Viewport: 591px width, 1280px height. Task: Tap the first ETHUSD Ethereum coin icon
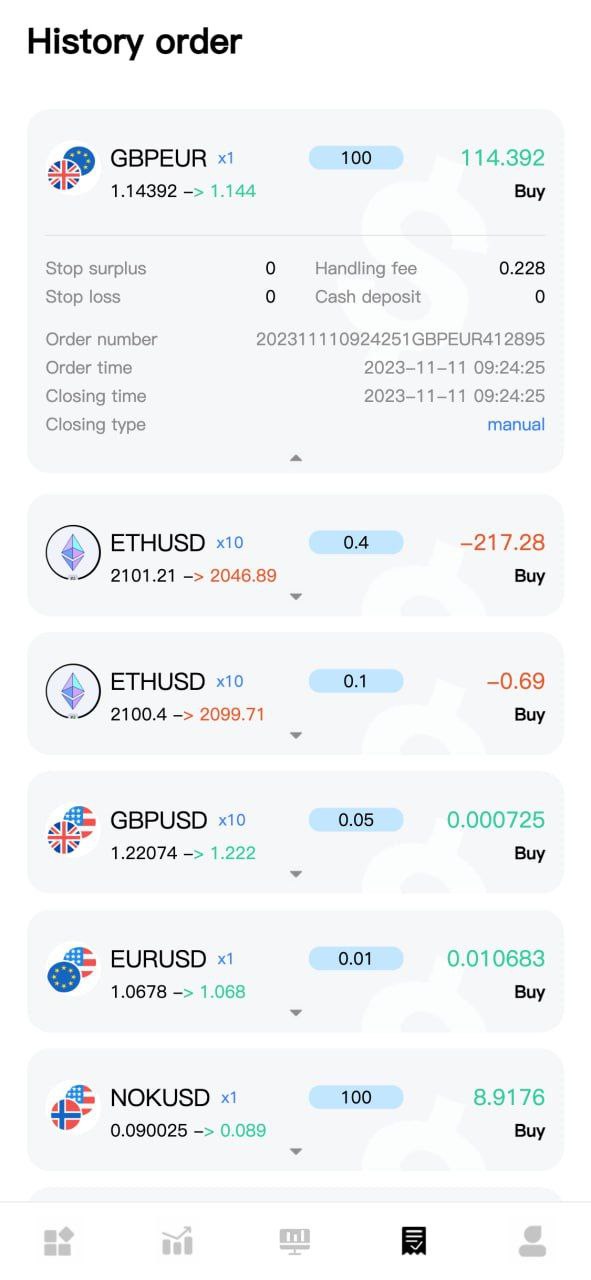click(73, 552)
